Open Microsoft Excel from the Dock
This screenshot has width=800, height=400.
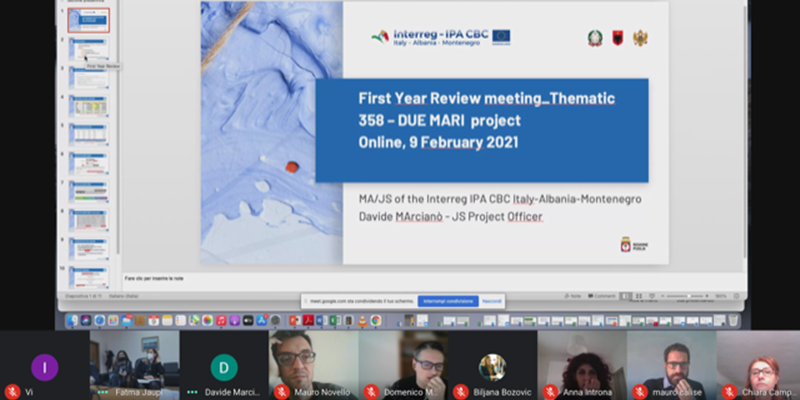coord(335,320)
